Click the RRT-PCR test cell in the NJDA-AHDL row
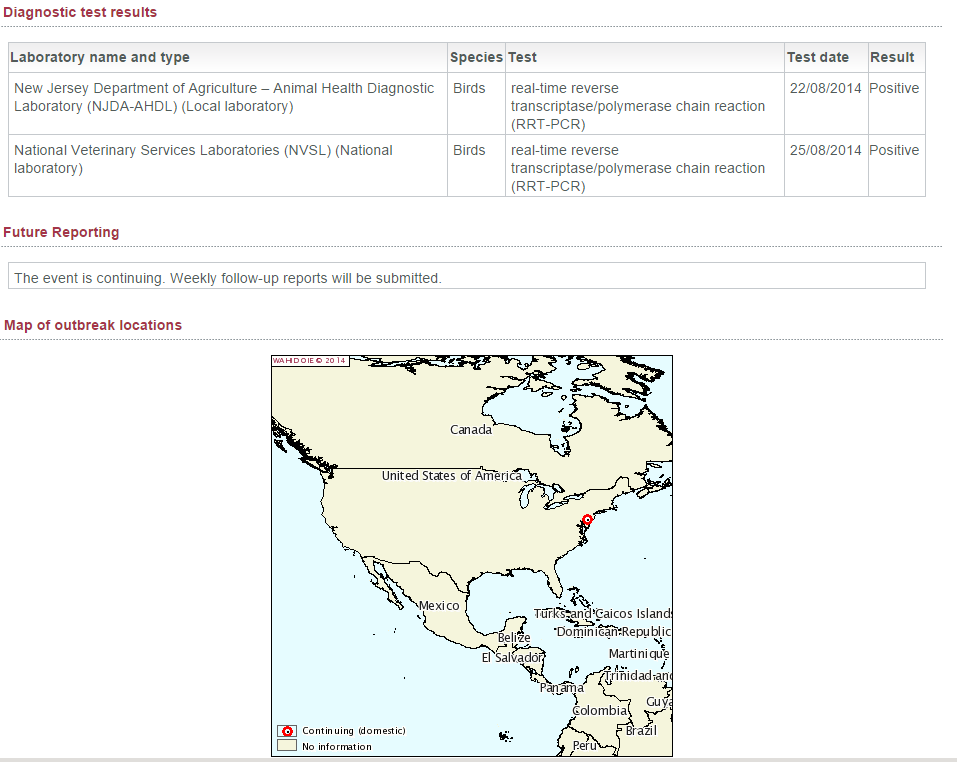Screen dimensions: 957x763 [x=645, y=106]
